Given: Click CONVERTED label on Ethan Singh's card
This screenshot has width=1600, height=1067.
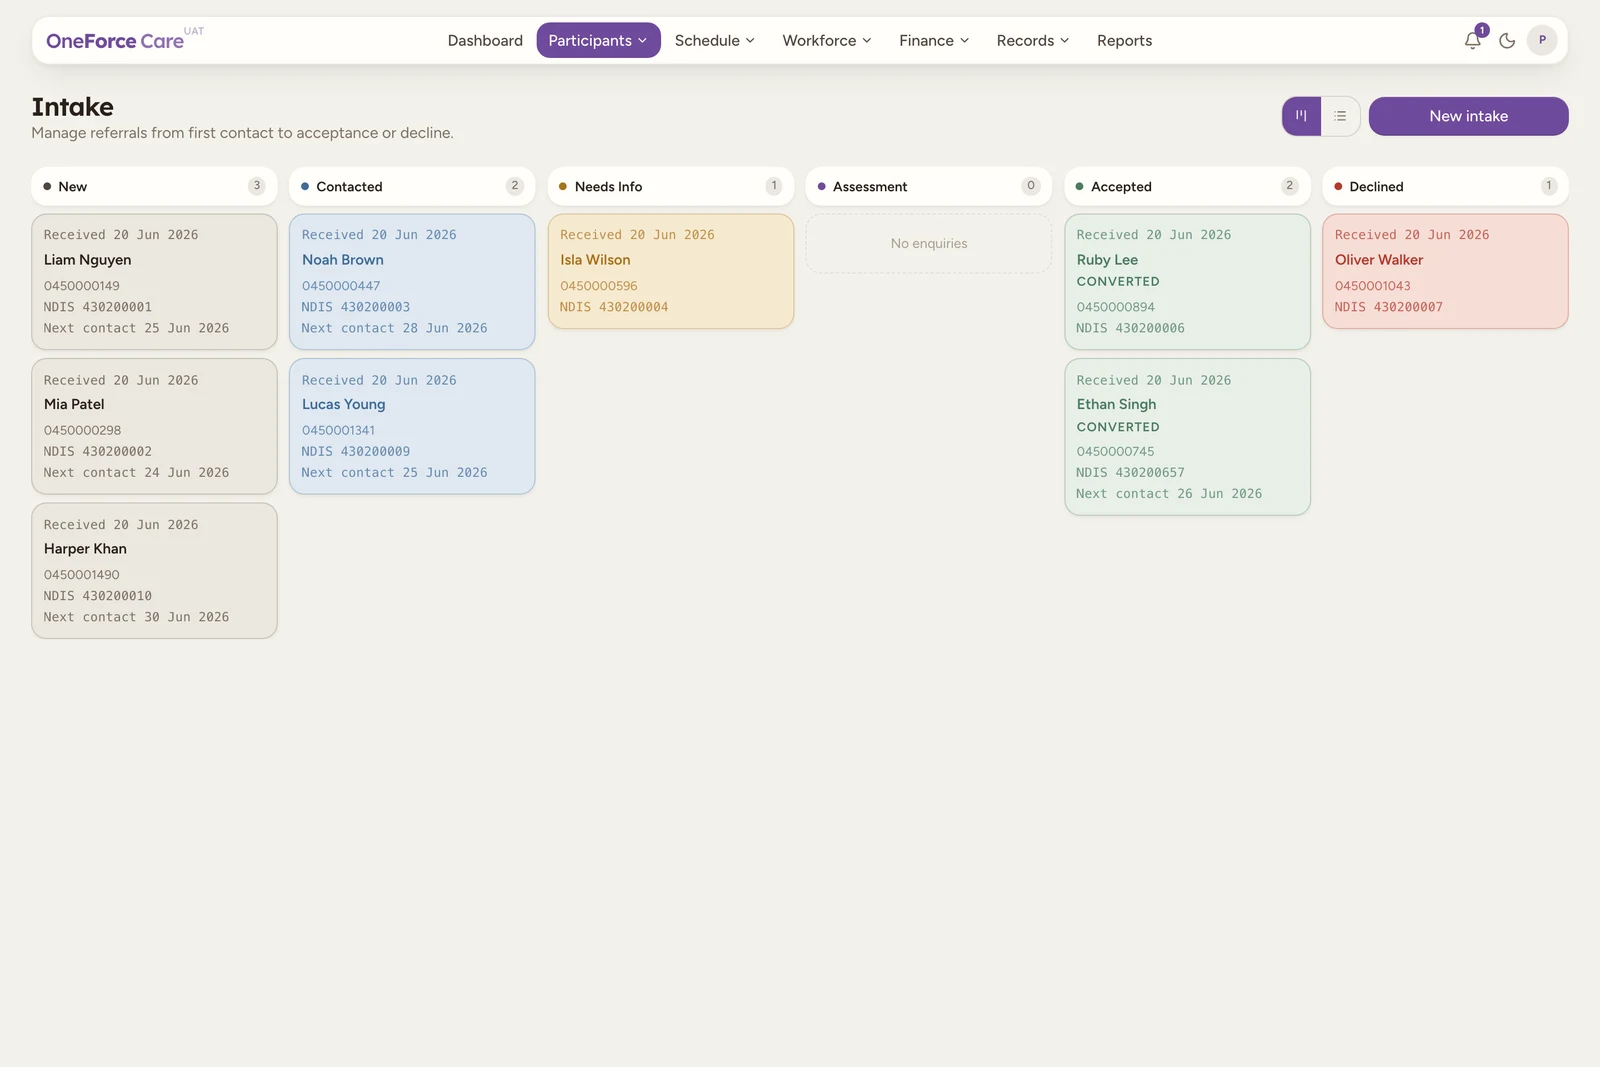Looking at the screenshot, I should coord(1118,427).
